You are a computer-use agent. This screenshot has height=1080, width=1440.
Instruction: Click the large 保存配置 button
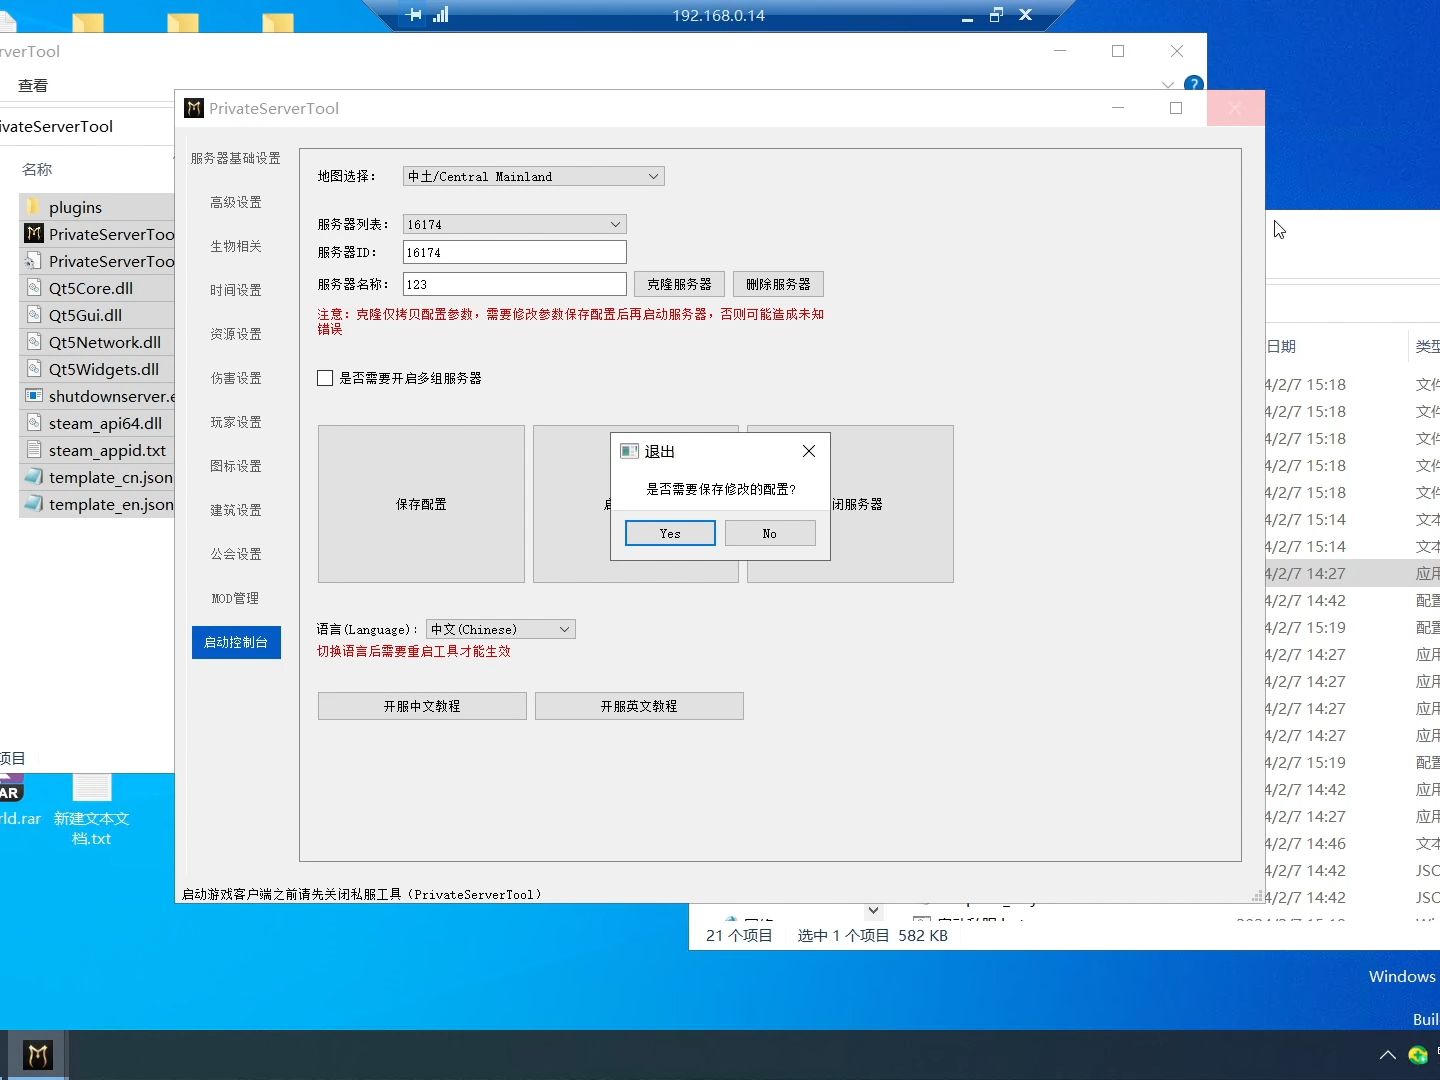(421, 504)
